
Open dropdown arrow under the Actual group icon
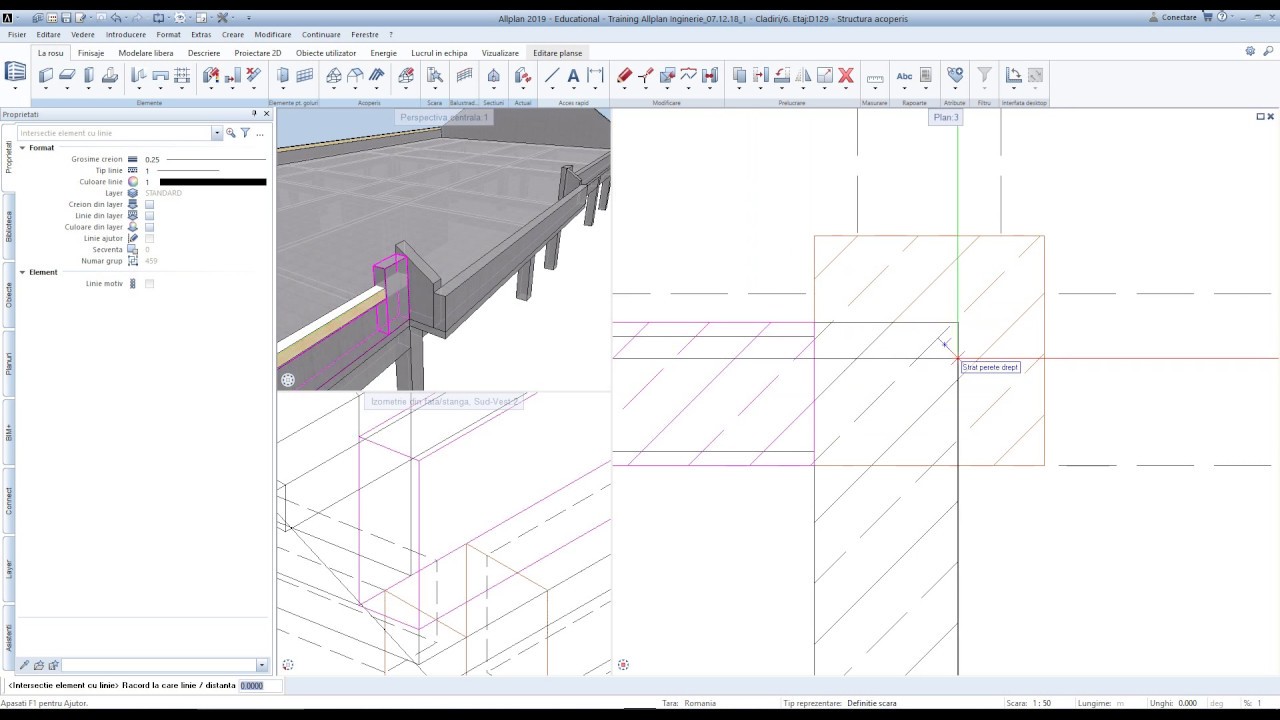click(x=522, y=90)
